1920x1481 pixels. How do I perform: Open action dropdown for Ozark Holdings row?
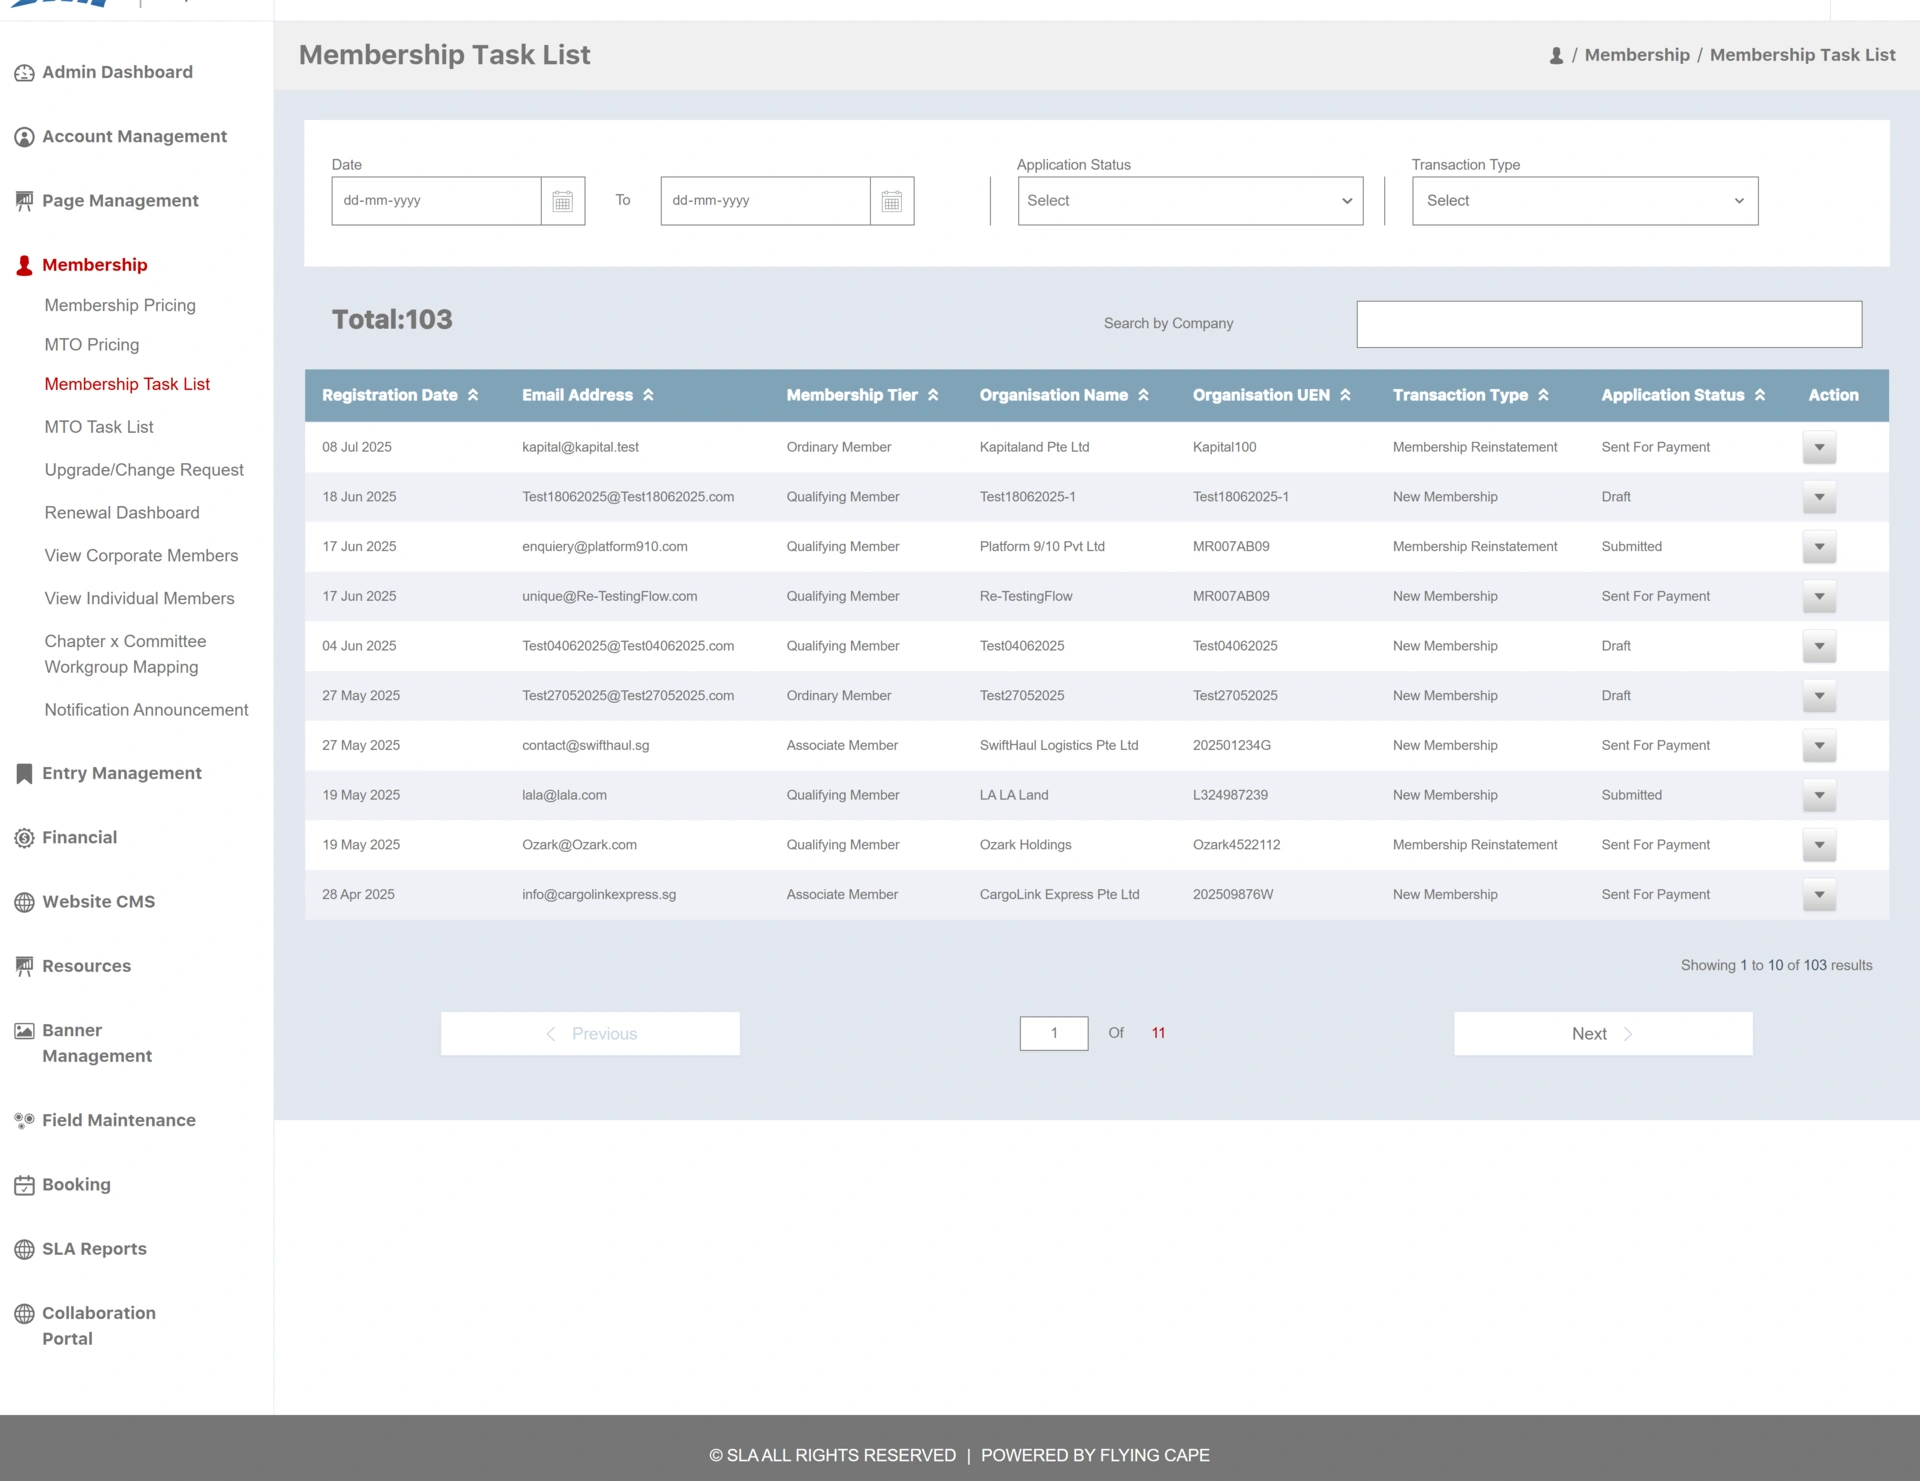coord(1819,845)
